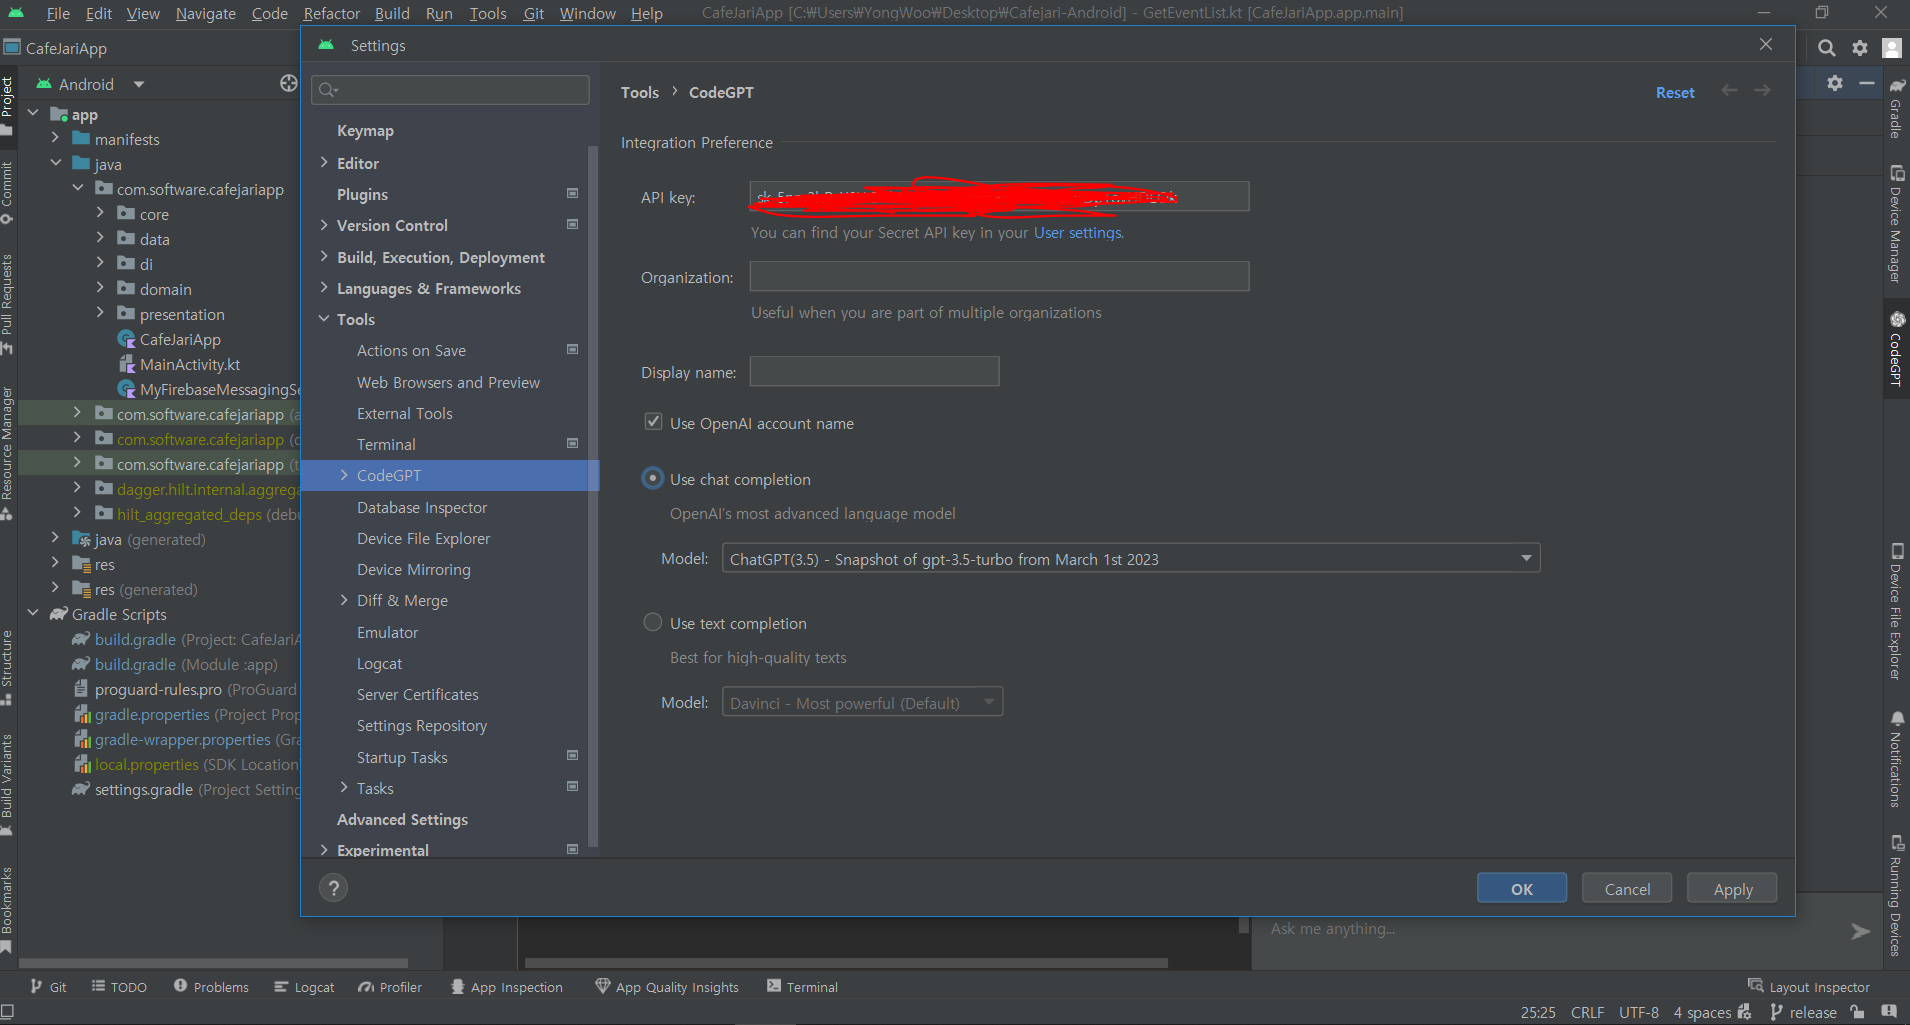Viewport: 1910px width, 1025px height.
Task: Select Plugins in settings list
Action: (x=362, y=194)
